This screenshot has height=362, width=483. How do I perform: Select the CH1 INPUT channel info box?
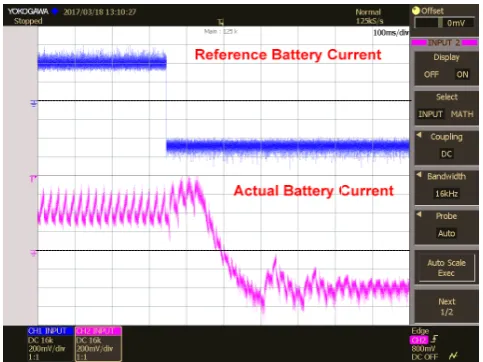click(x=49, y=344)
